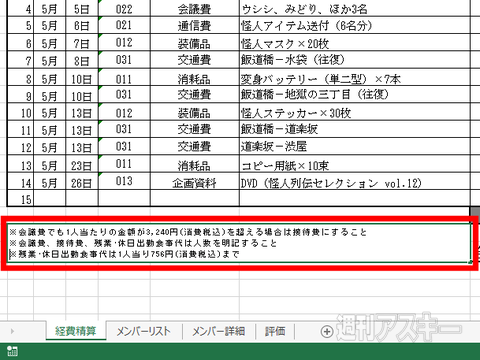The width and height of the screenshot is (480, 360).
Task: Select code cell 011 in row 13
Action: [x=124, y=164]
